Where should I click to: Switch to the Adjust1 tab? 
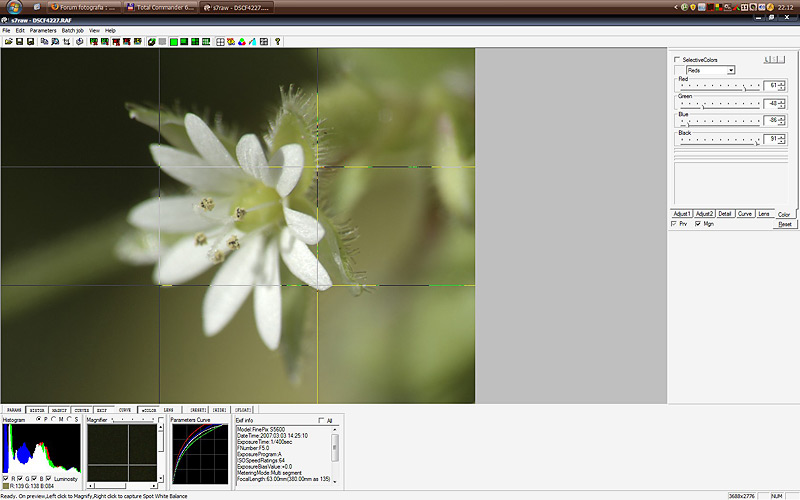point(682,214)
